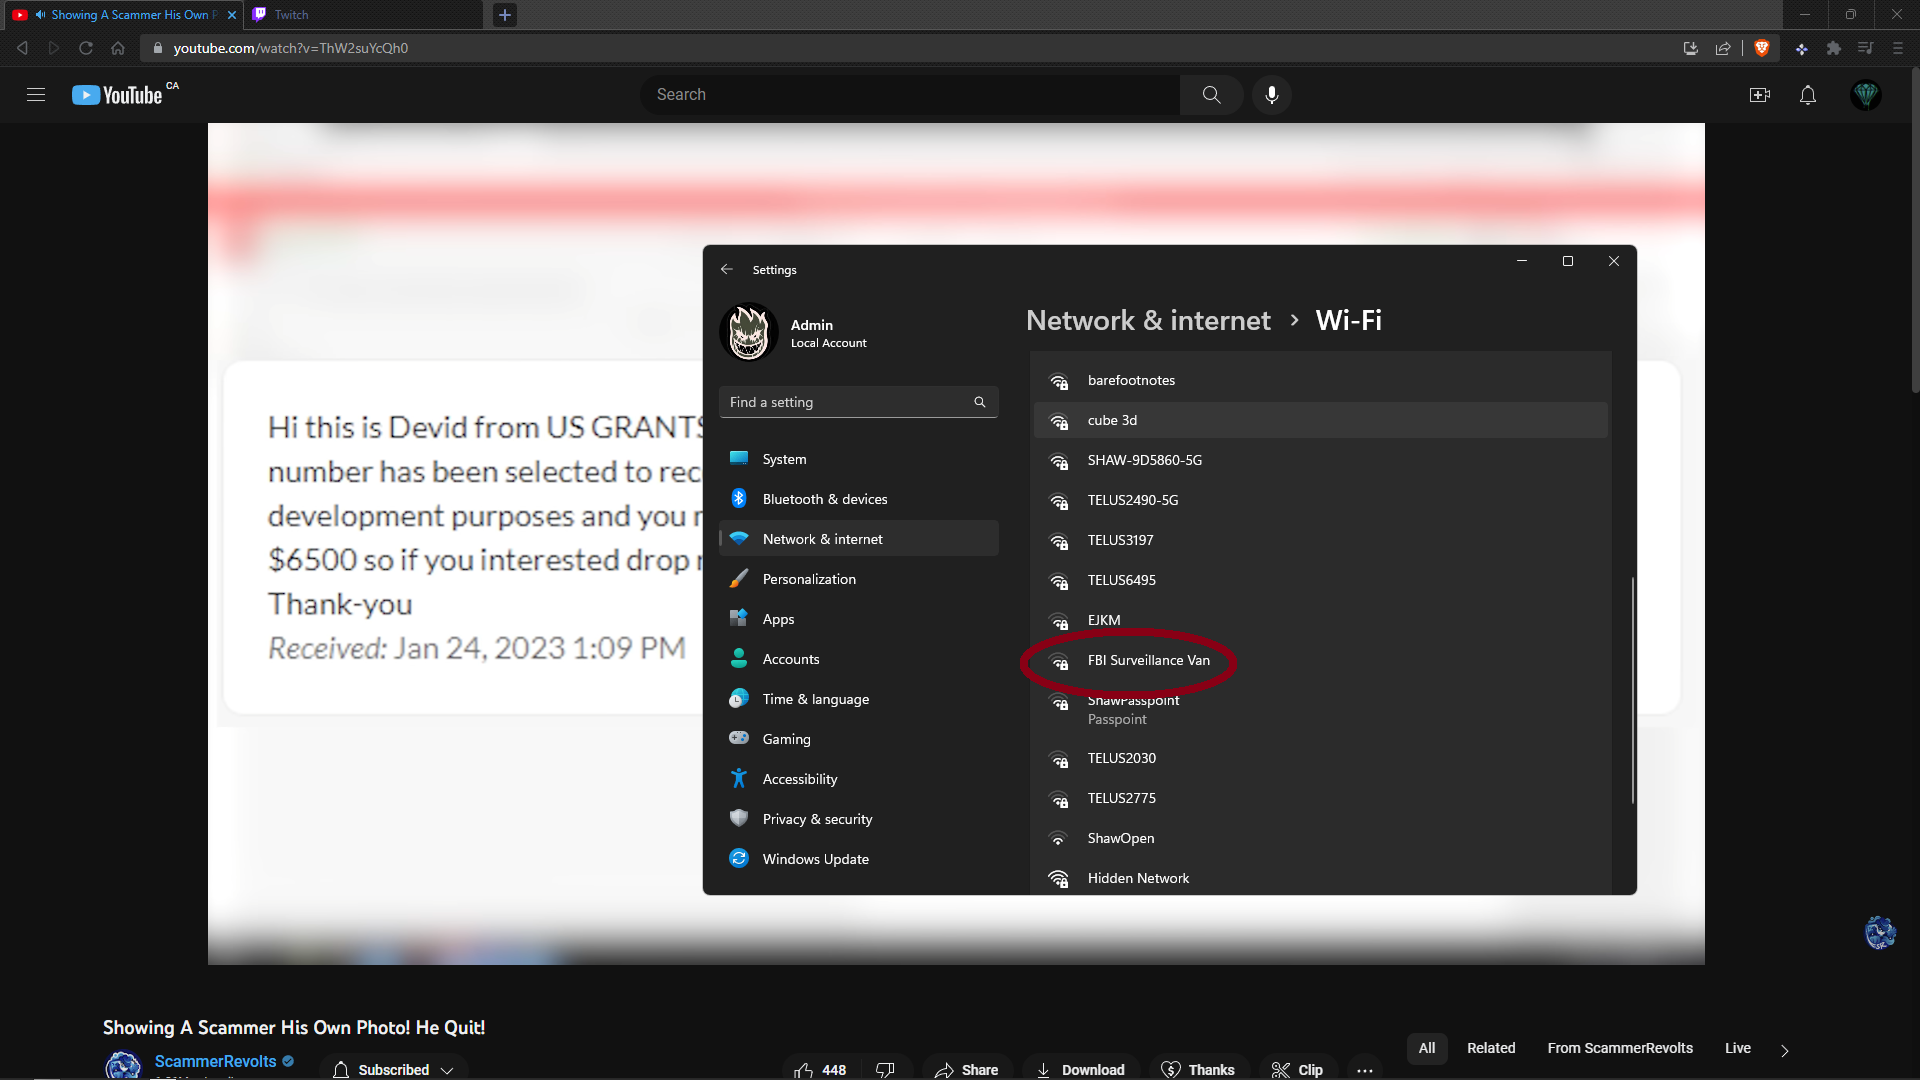Click the Admin Local Account avatar
1920x1080 pixels.
pos(749,332)
